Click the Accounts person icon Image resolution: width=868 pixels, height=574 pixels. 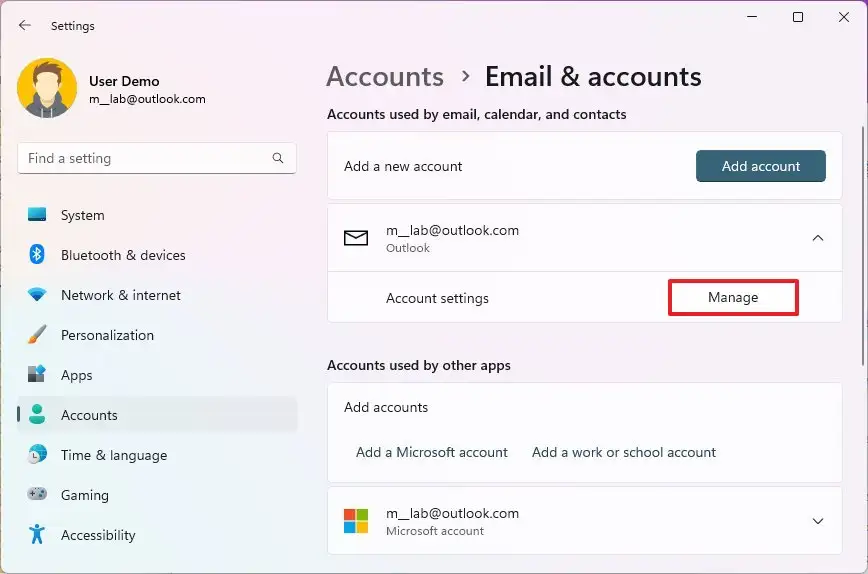coord(37,415)
